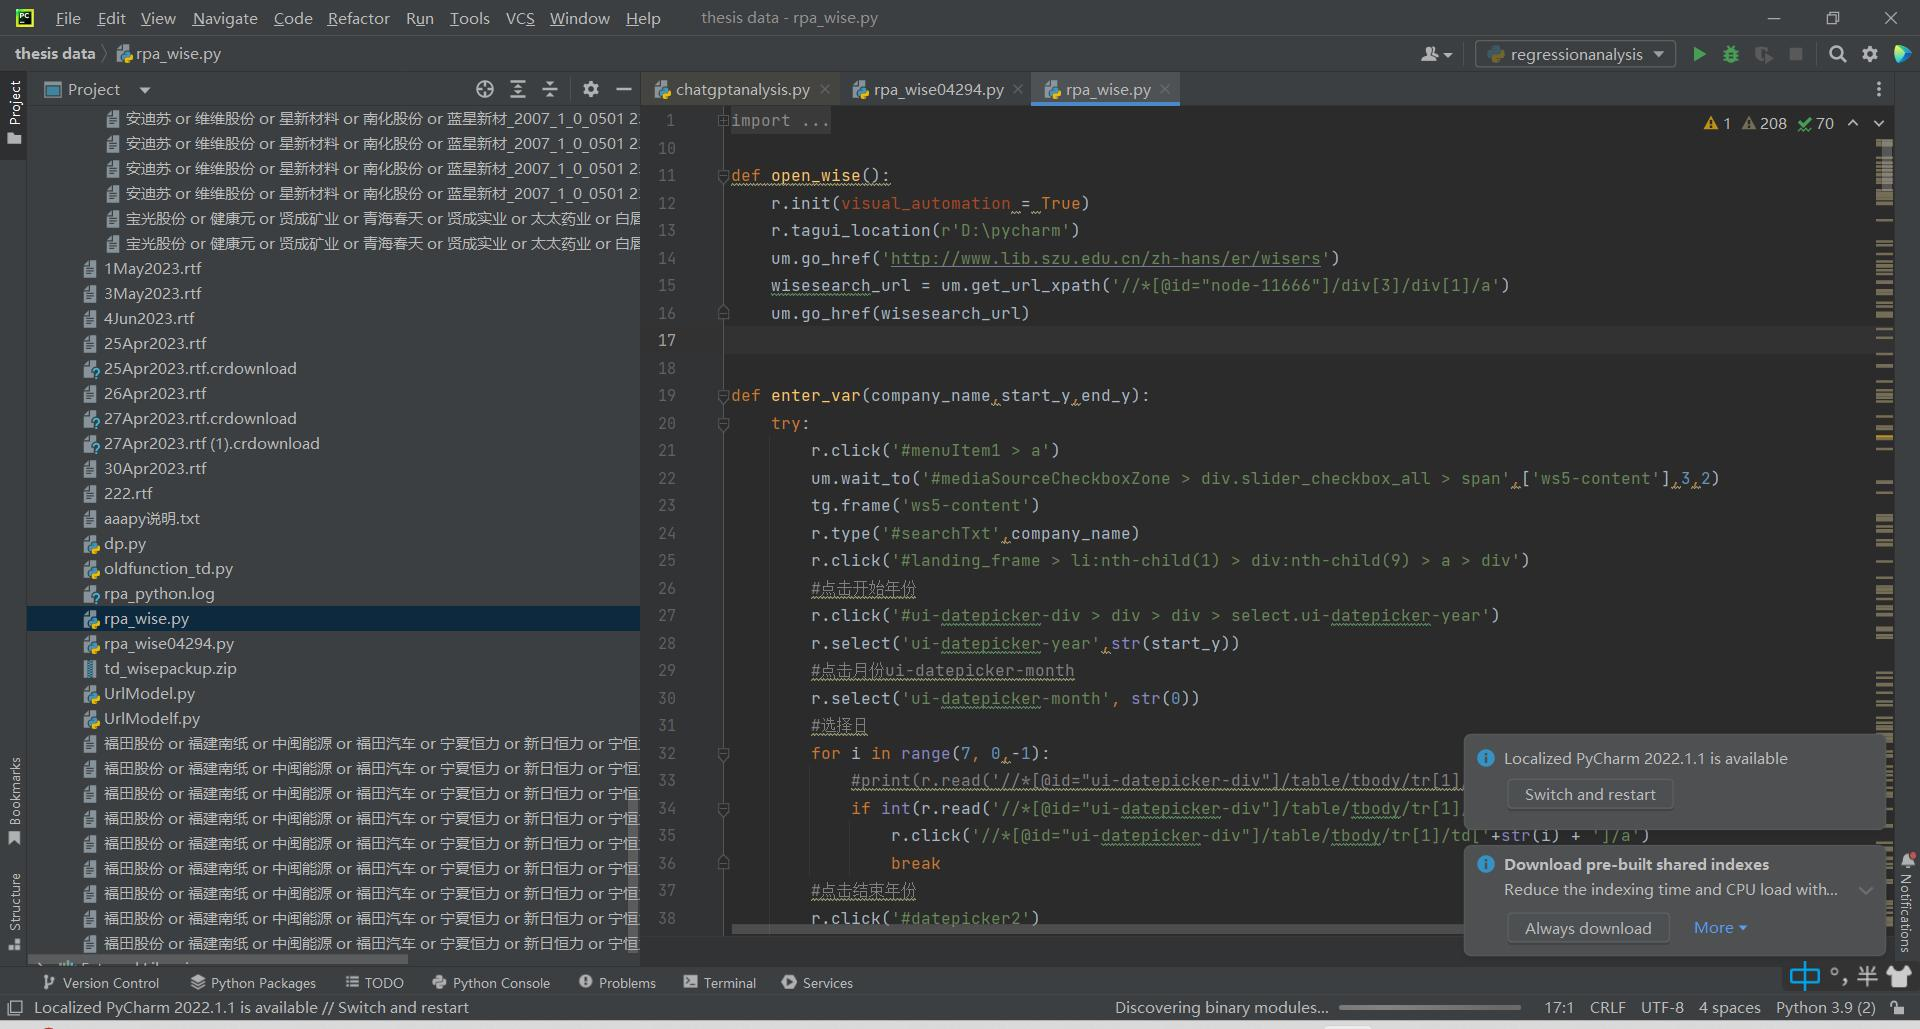
Task: Open editor tabs more options (three dots)
Action: coord(1879,89)
